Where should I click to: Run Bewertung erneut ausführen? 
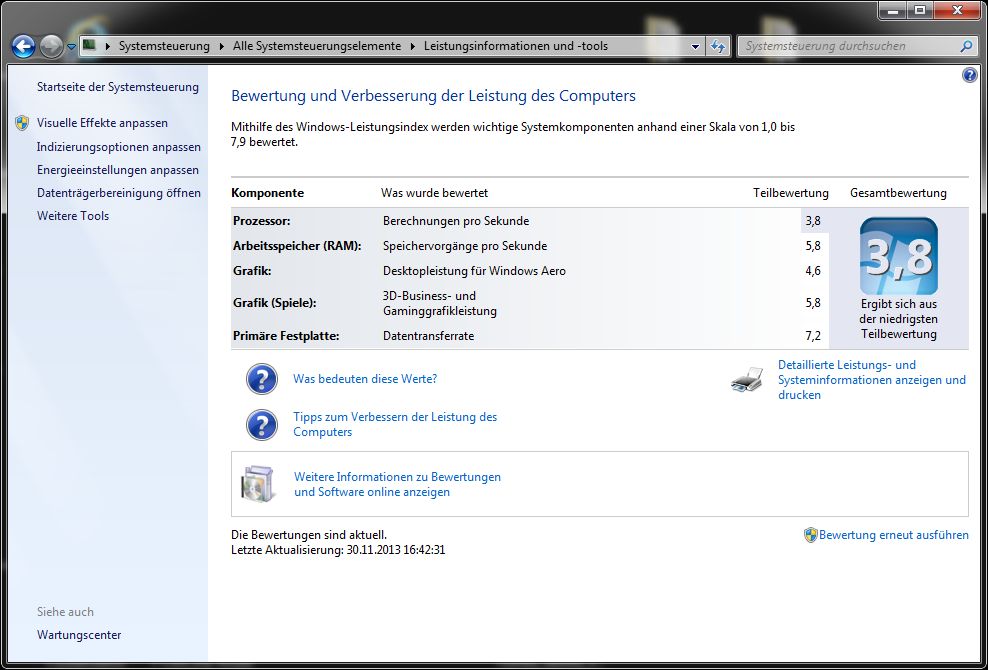[x=893, y=534]
